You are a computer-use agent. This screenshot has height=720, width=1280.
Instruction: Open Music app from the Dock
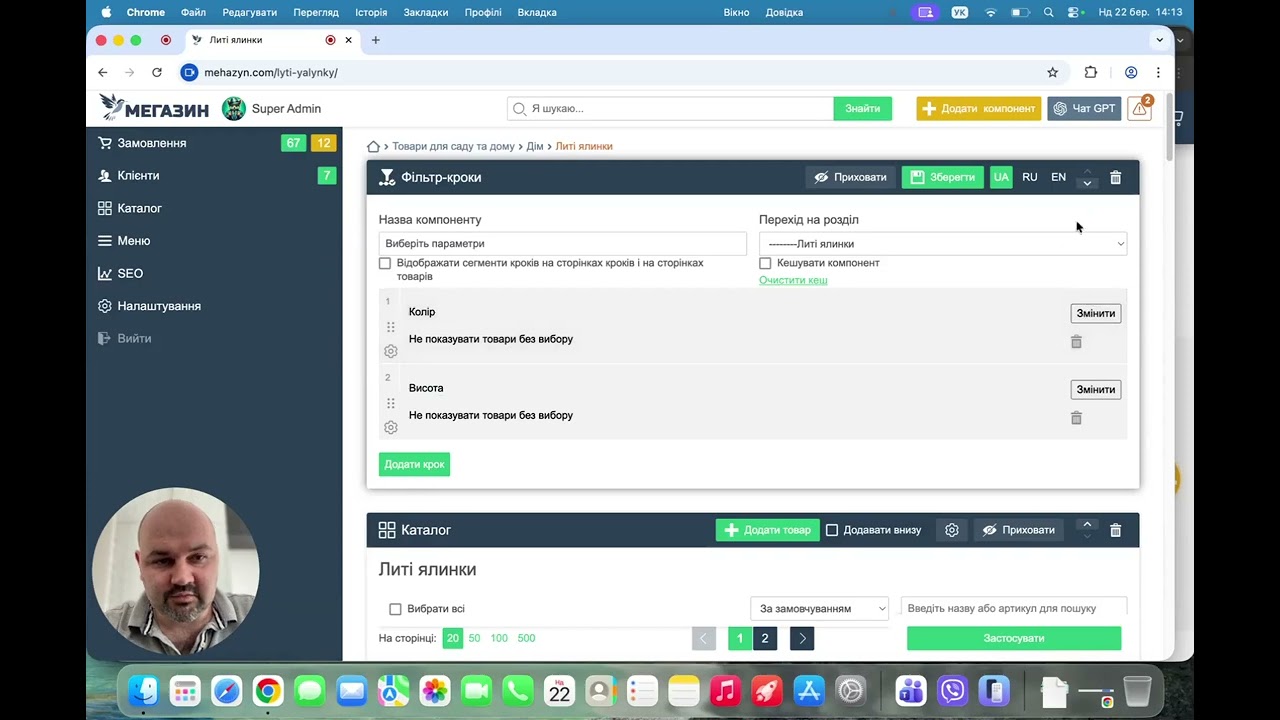click(x=725, y=691)
